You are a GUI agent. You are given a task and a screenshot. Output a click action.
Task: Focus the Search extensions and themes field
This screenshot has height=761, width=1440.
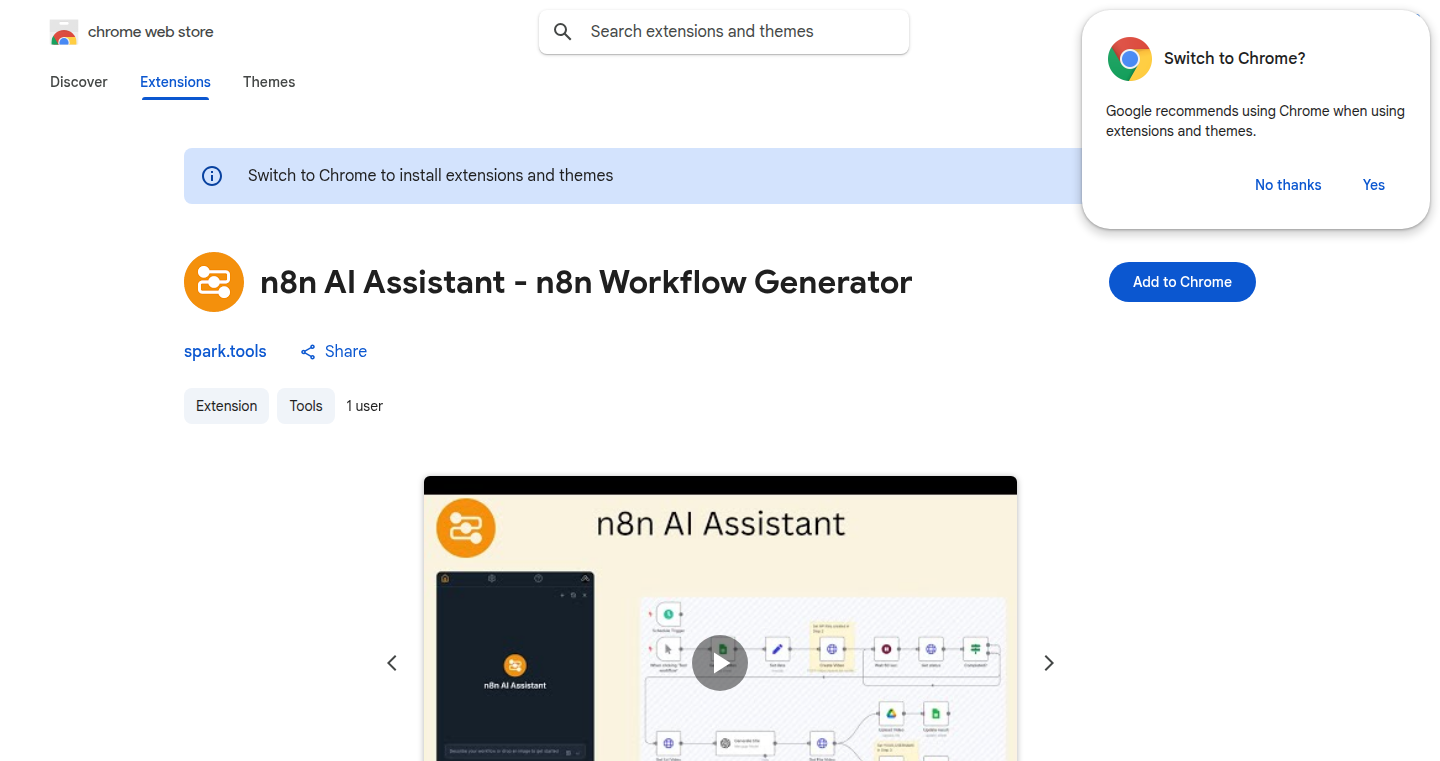click(724, 32)
